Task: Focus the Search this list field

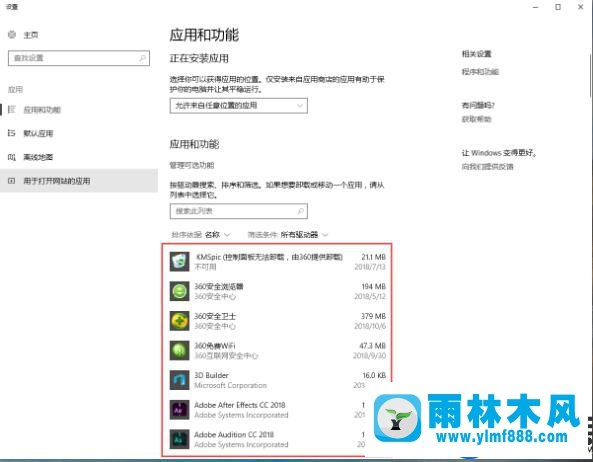Action: 239,211
